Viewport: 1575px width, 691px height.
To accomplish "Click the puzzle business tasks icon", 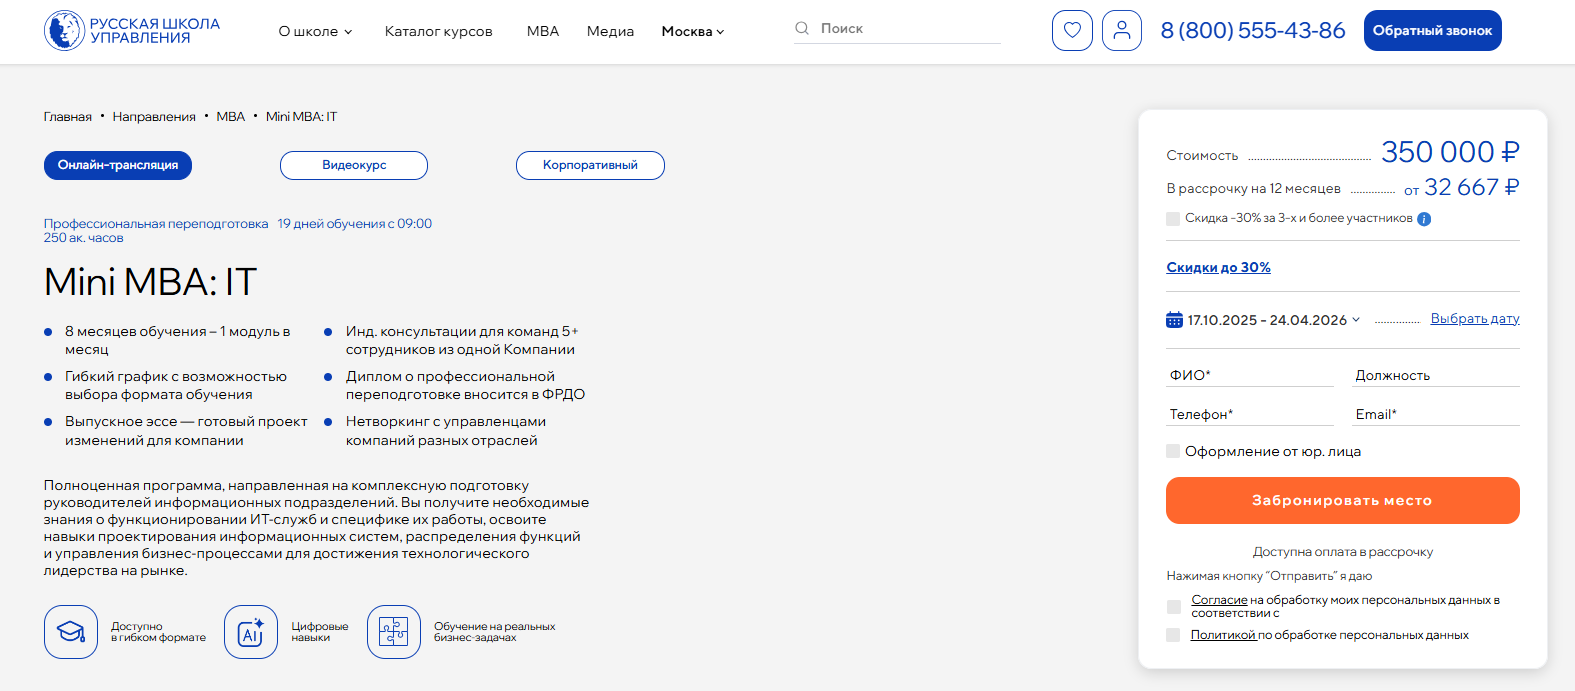I will (x=394, y=632).
